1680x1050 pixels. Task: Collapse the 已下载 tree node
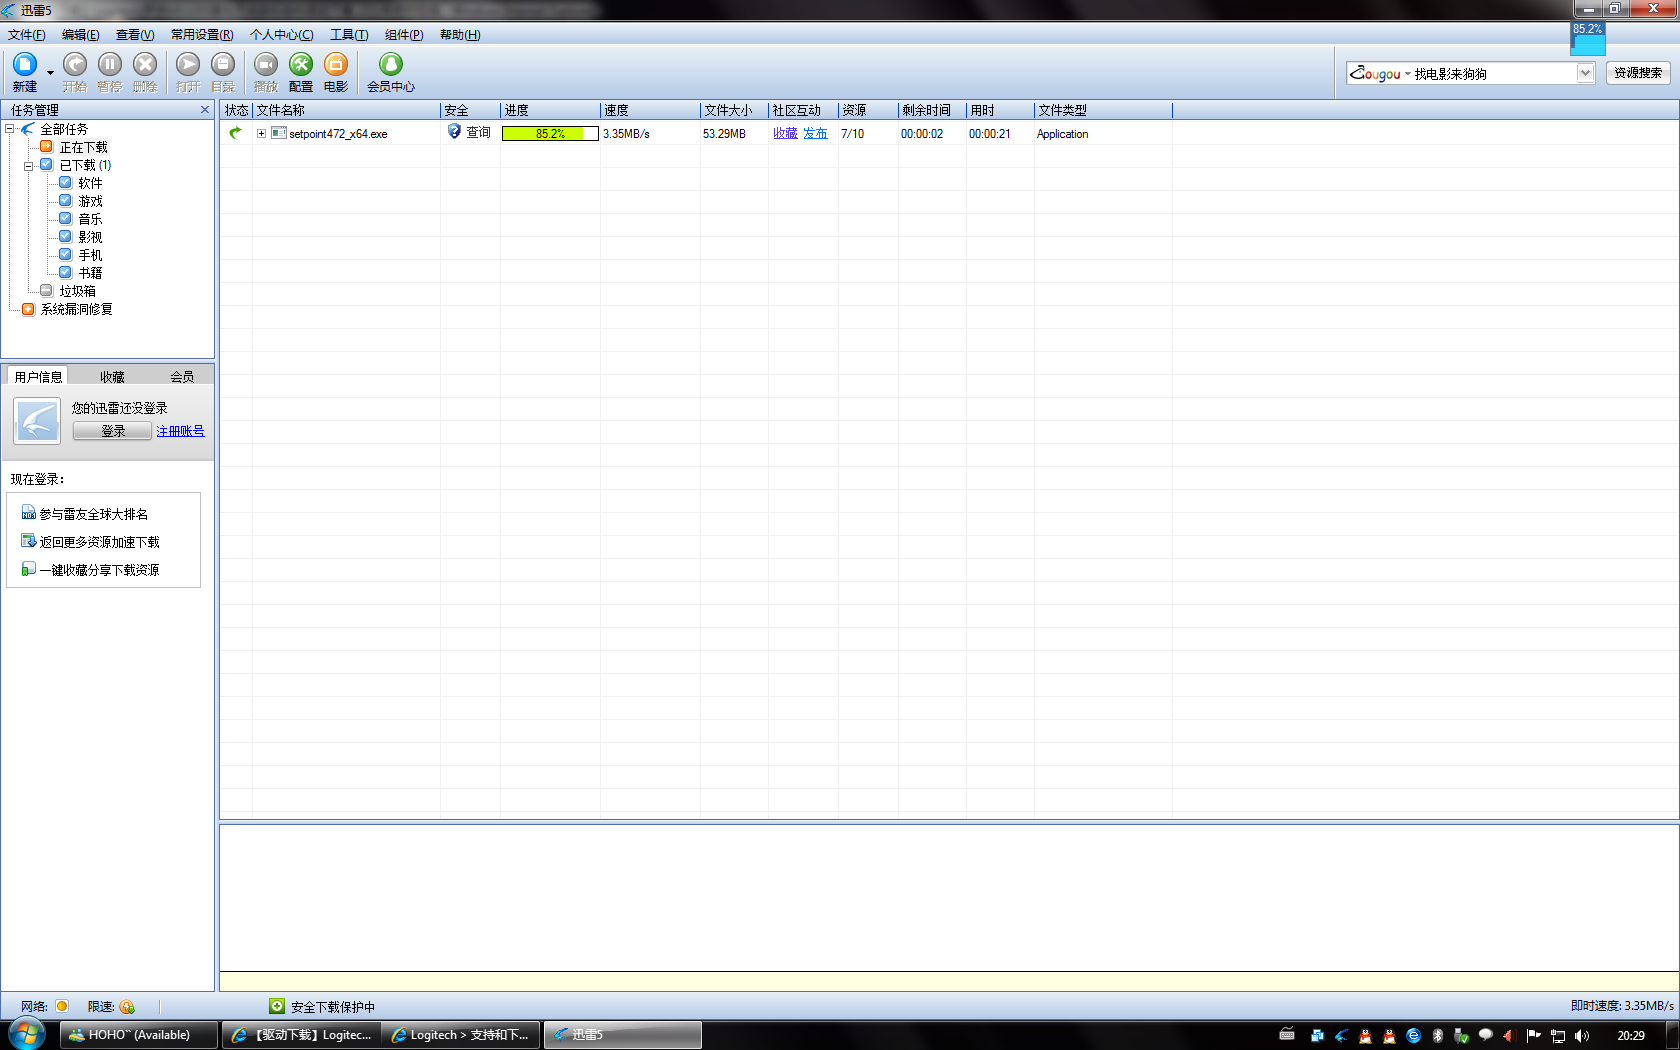coord(29,166)
